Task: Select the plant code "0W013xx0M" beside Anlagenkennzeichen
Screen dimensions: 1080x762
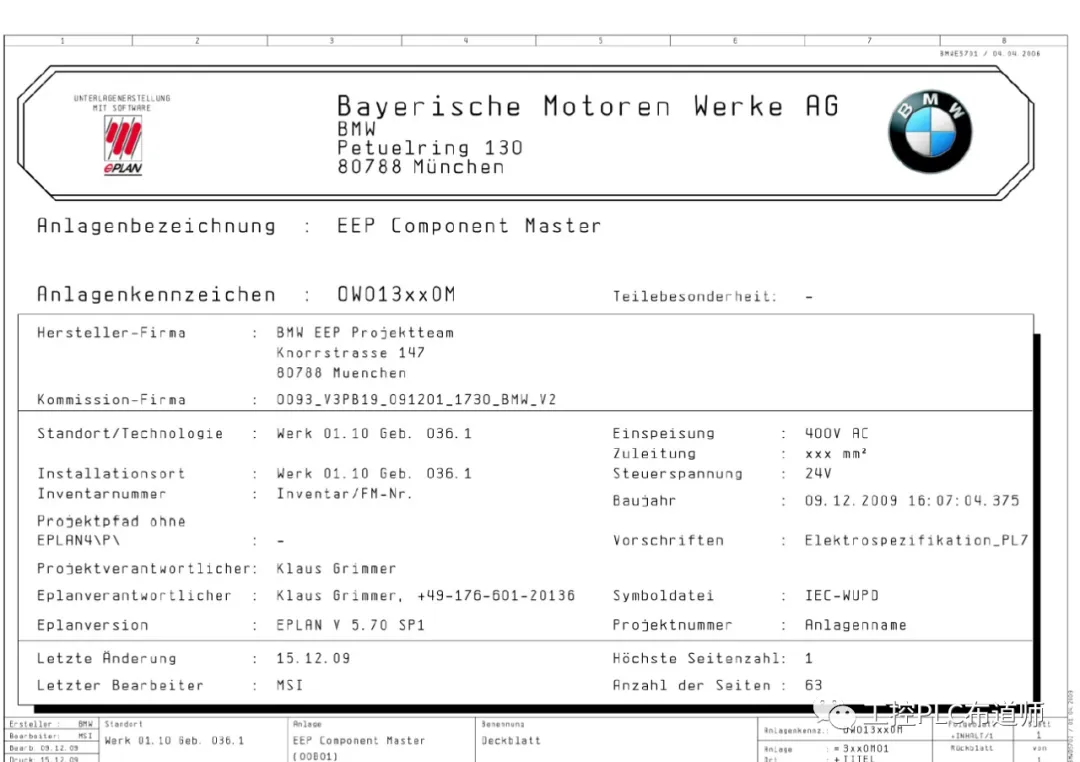Action: pos(396,295)
